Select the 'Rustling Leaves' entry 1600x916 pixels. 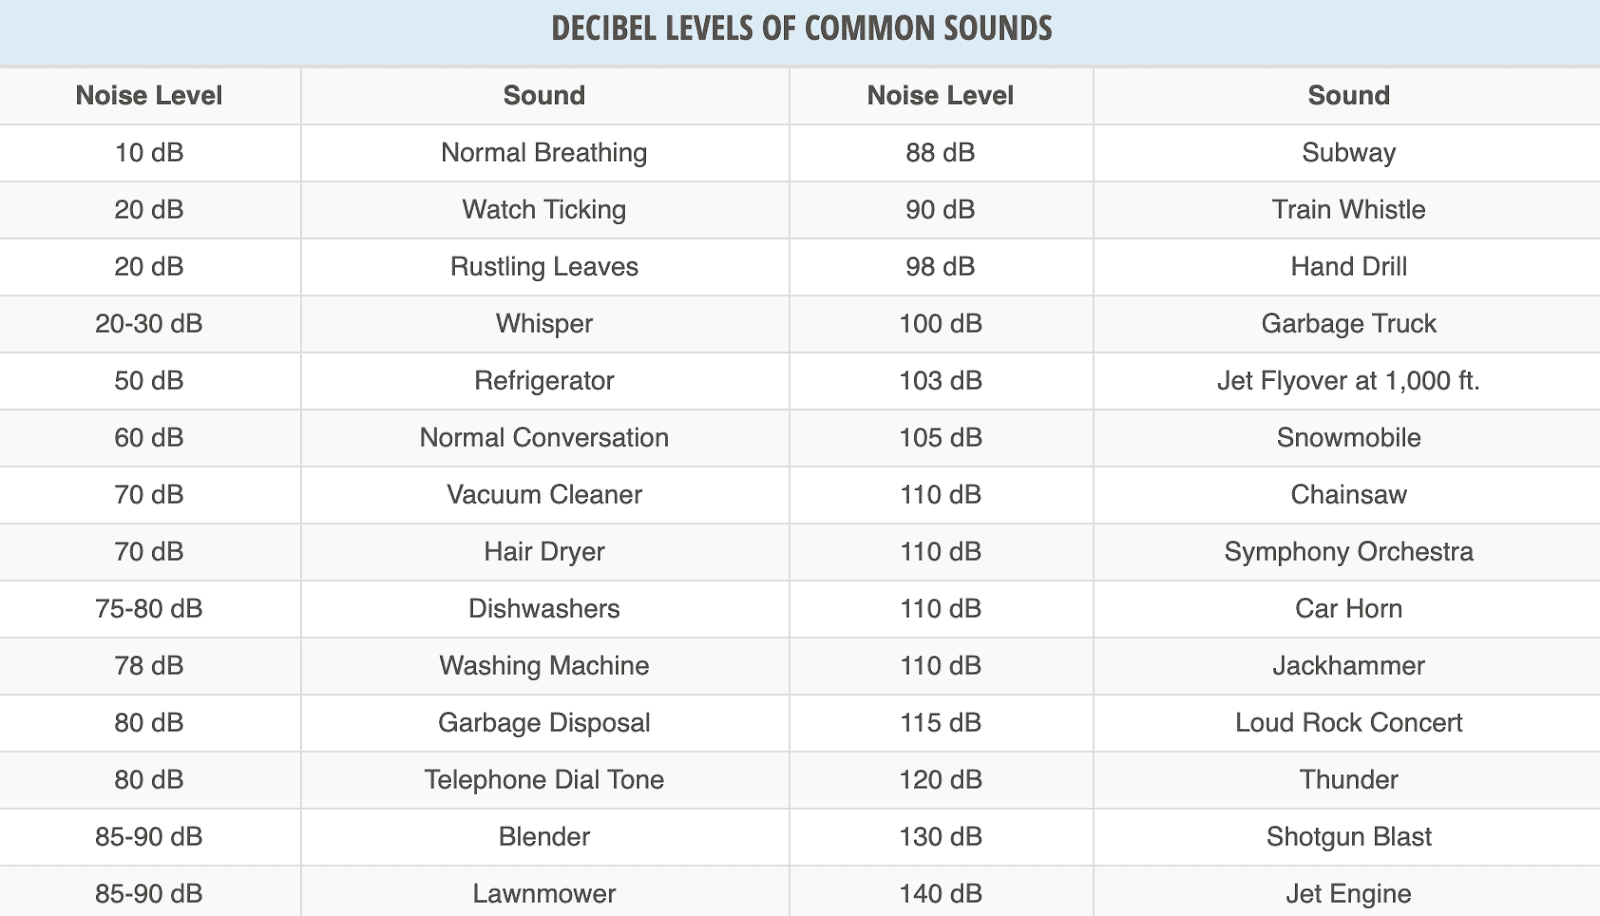coord(544,267)
